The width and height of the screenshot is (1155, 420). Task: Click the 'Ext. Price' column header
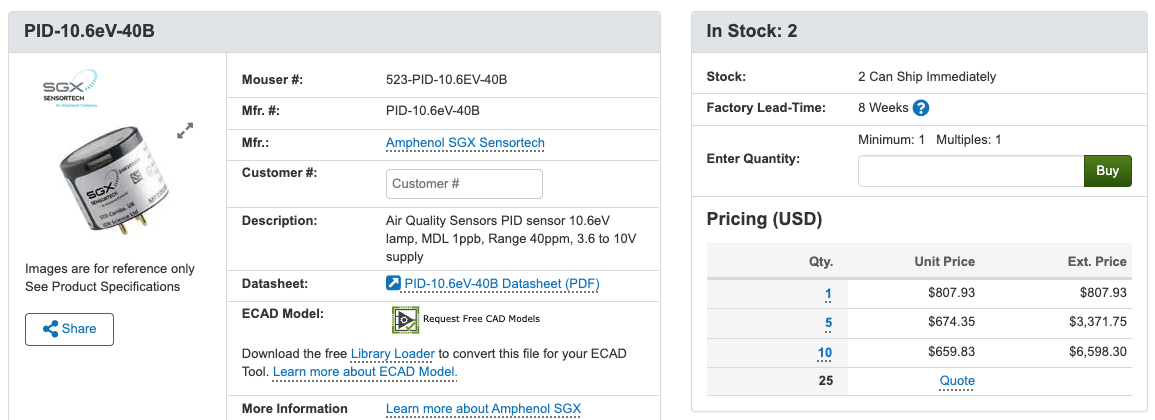(1097, 262)
